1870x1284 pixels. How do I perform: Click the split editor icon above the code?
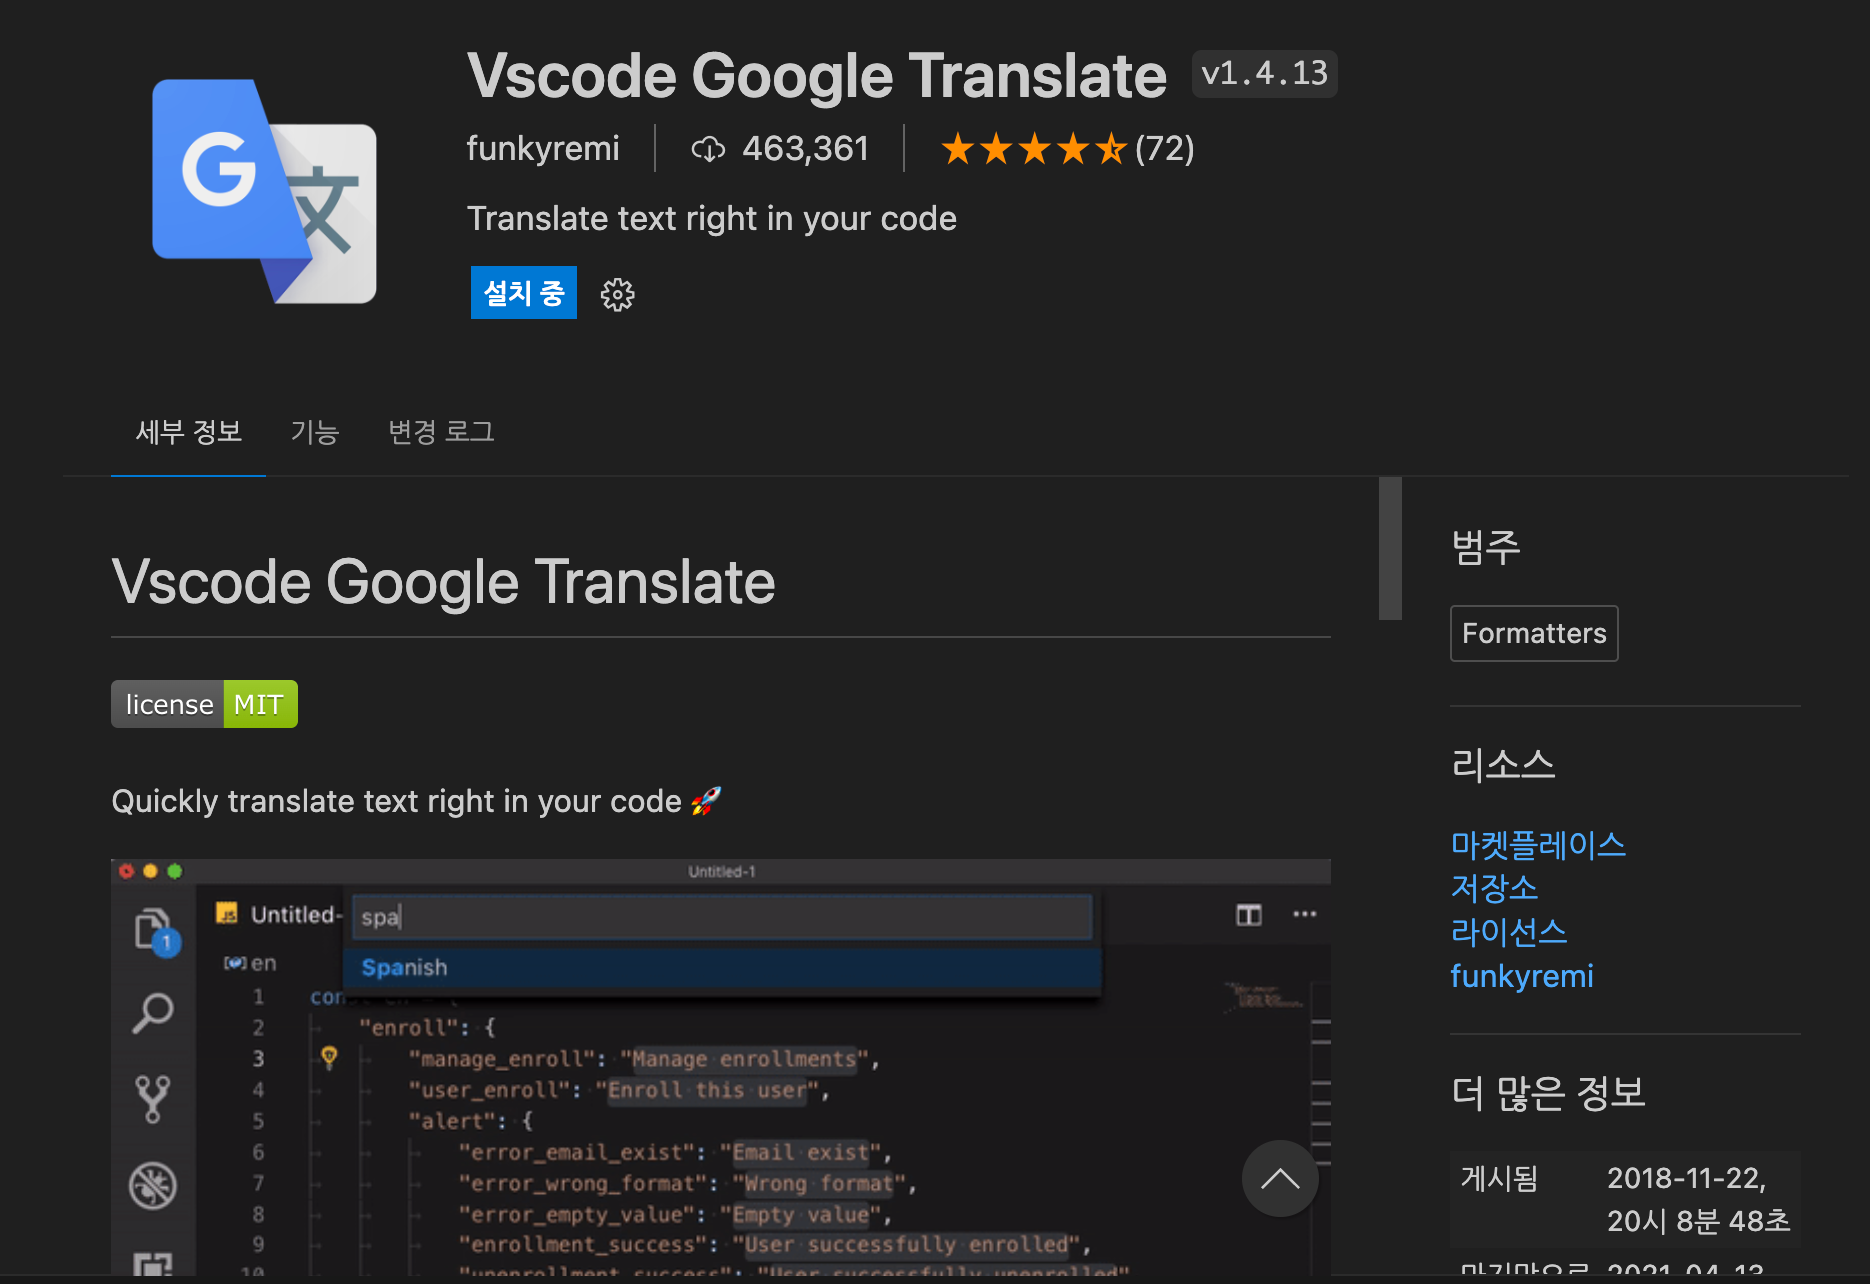click(x=1247, y=913)
